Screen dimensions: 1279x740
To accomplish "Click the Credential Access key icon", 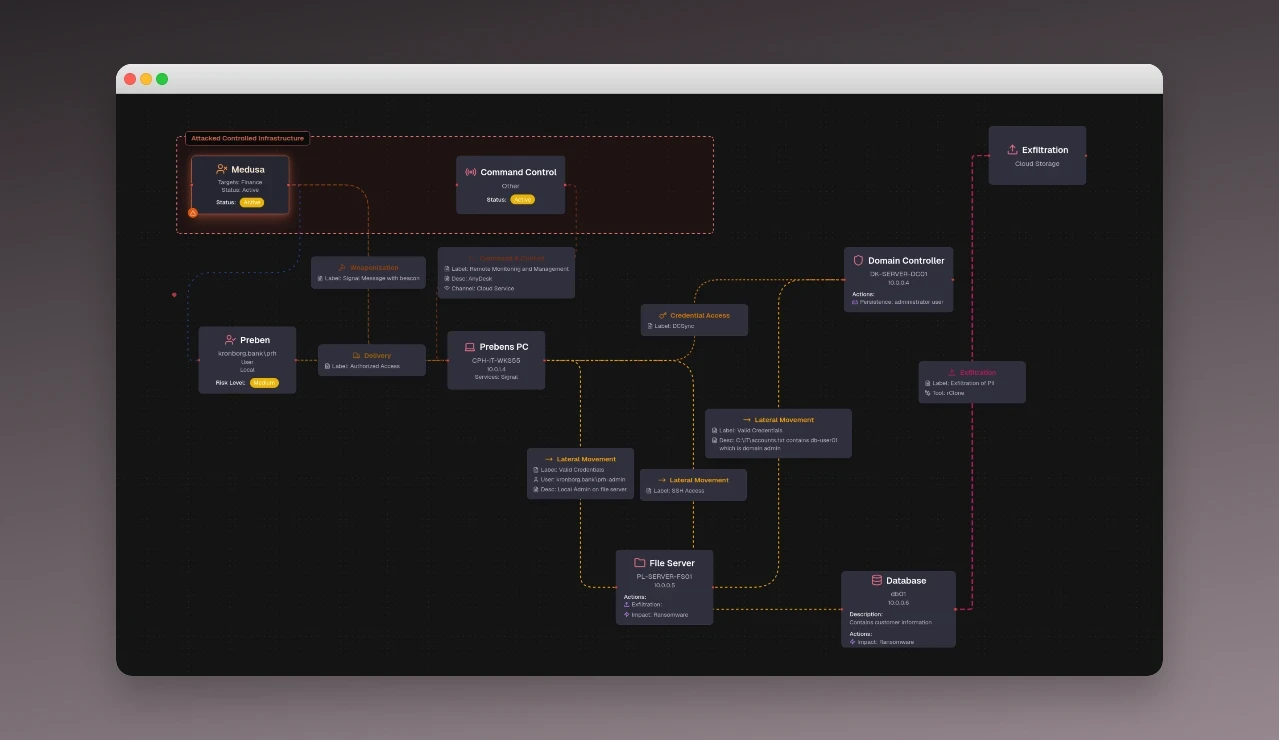I will pyautogui.click(x=663, y=316).
